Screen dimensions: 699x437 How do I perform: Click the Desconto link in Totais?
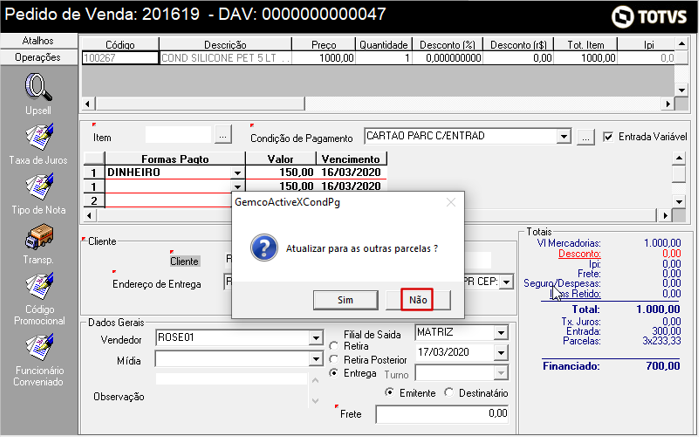coord(580,254)
